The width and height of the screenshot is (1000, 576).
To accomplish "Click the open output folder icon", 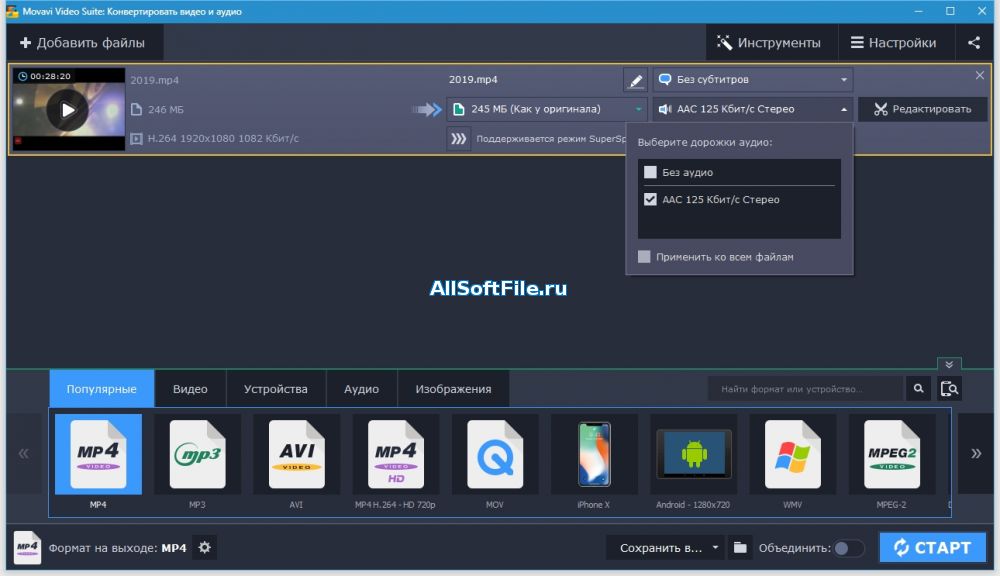I will pyautogui.click(x=740, y=548).
